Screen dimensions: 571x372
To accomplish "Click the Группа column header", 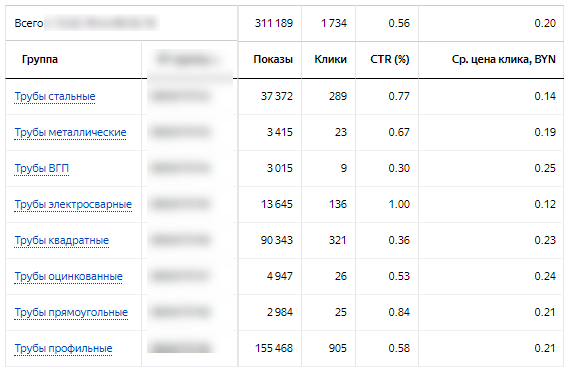I will click(x=40, y=59).
